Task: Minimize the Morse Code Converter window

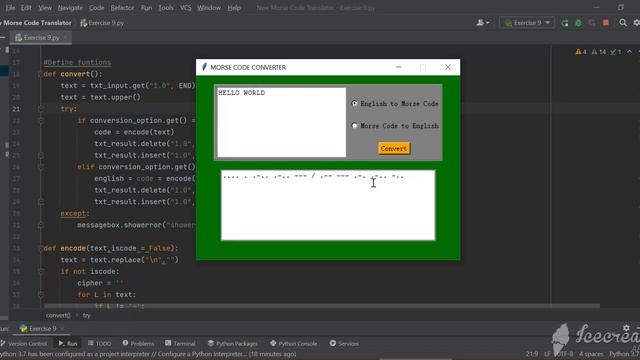Action: pyautogui.click(x=399, y=67)
